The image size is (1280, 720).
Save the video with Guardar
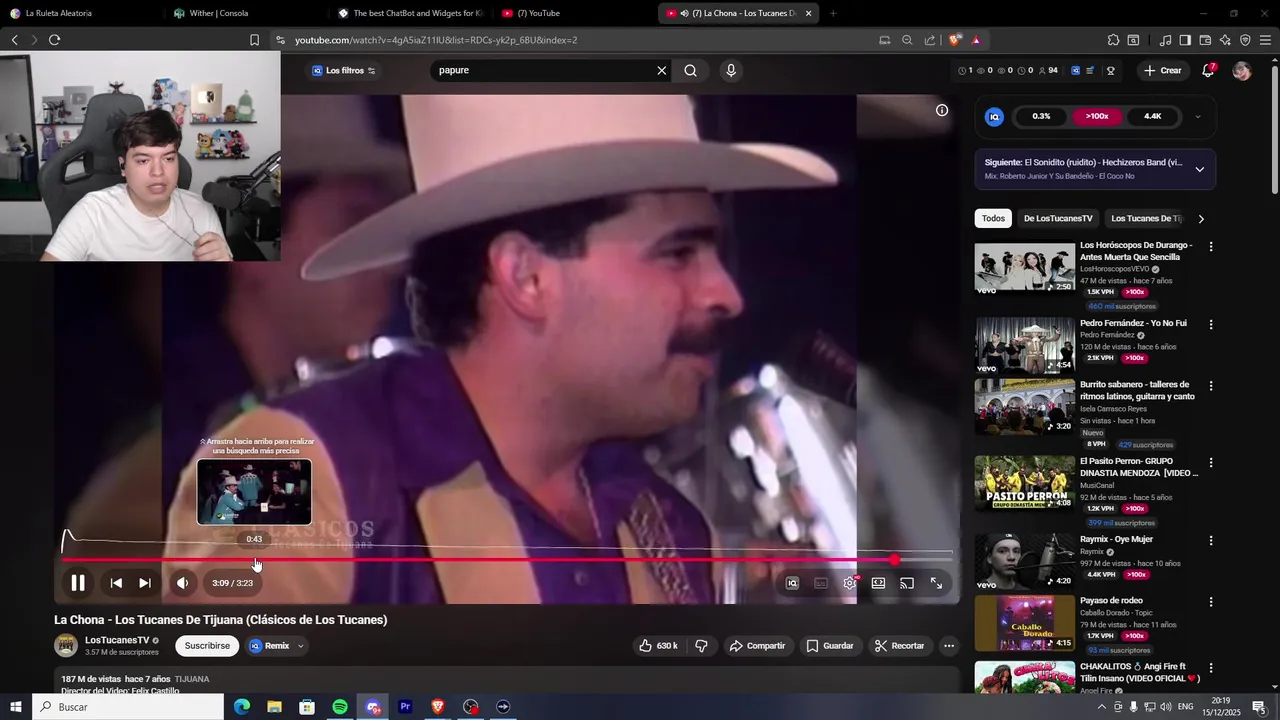tap(830, 646)
